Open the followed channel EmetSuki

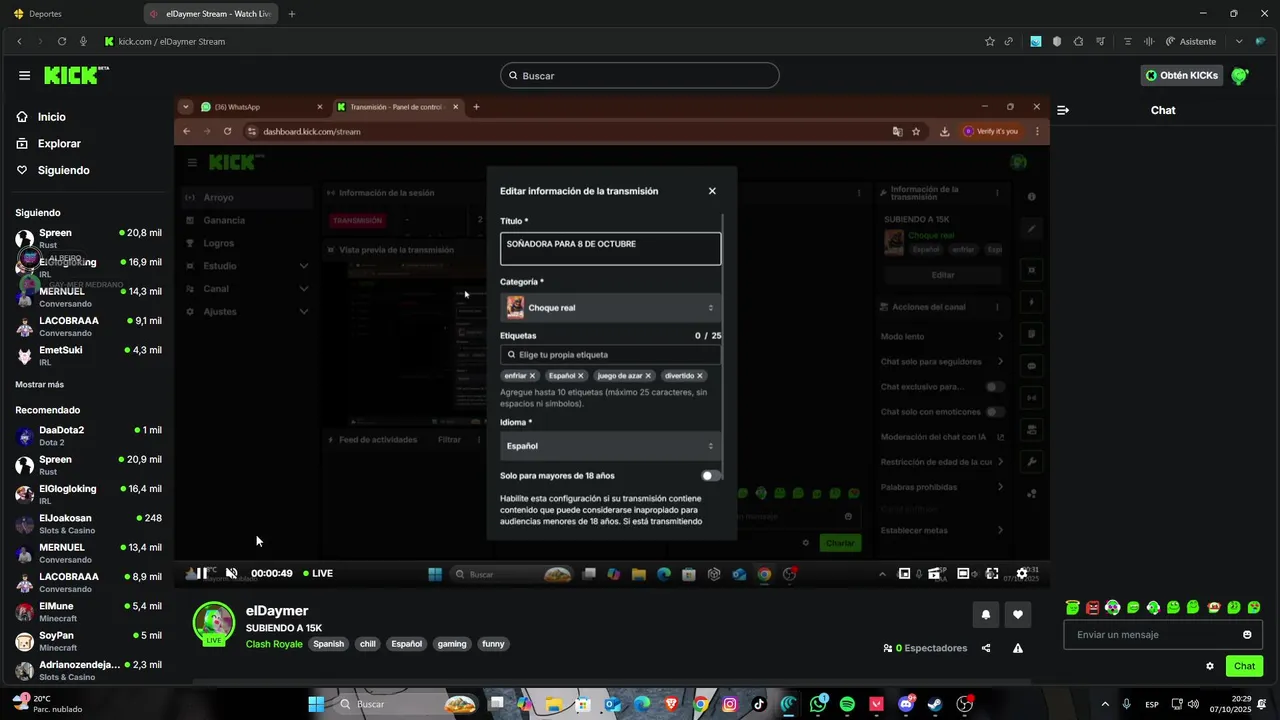pyautogui.click(x=88, y=356)
